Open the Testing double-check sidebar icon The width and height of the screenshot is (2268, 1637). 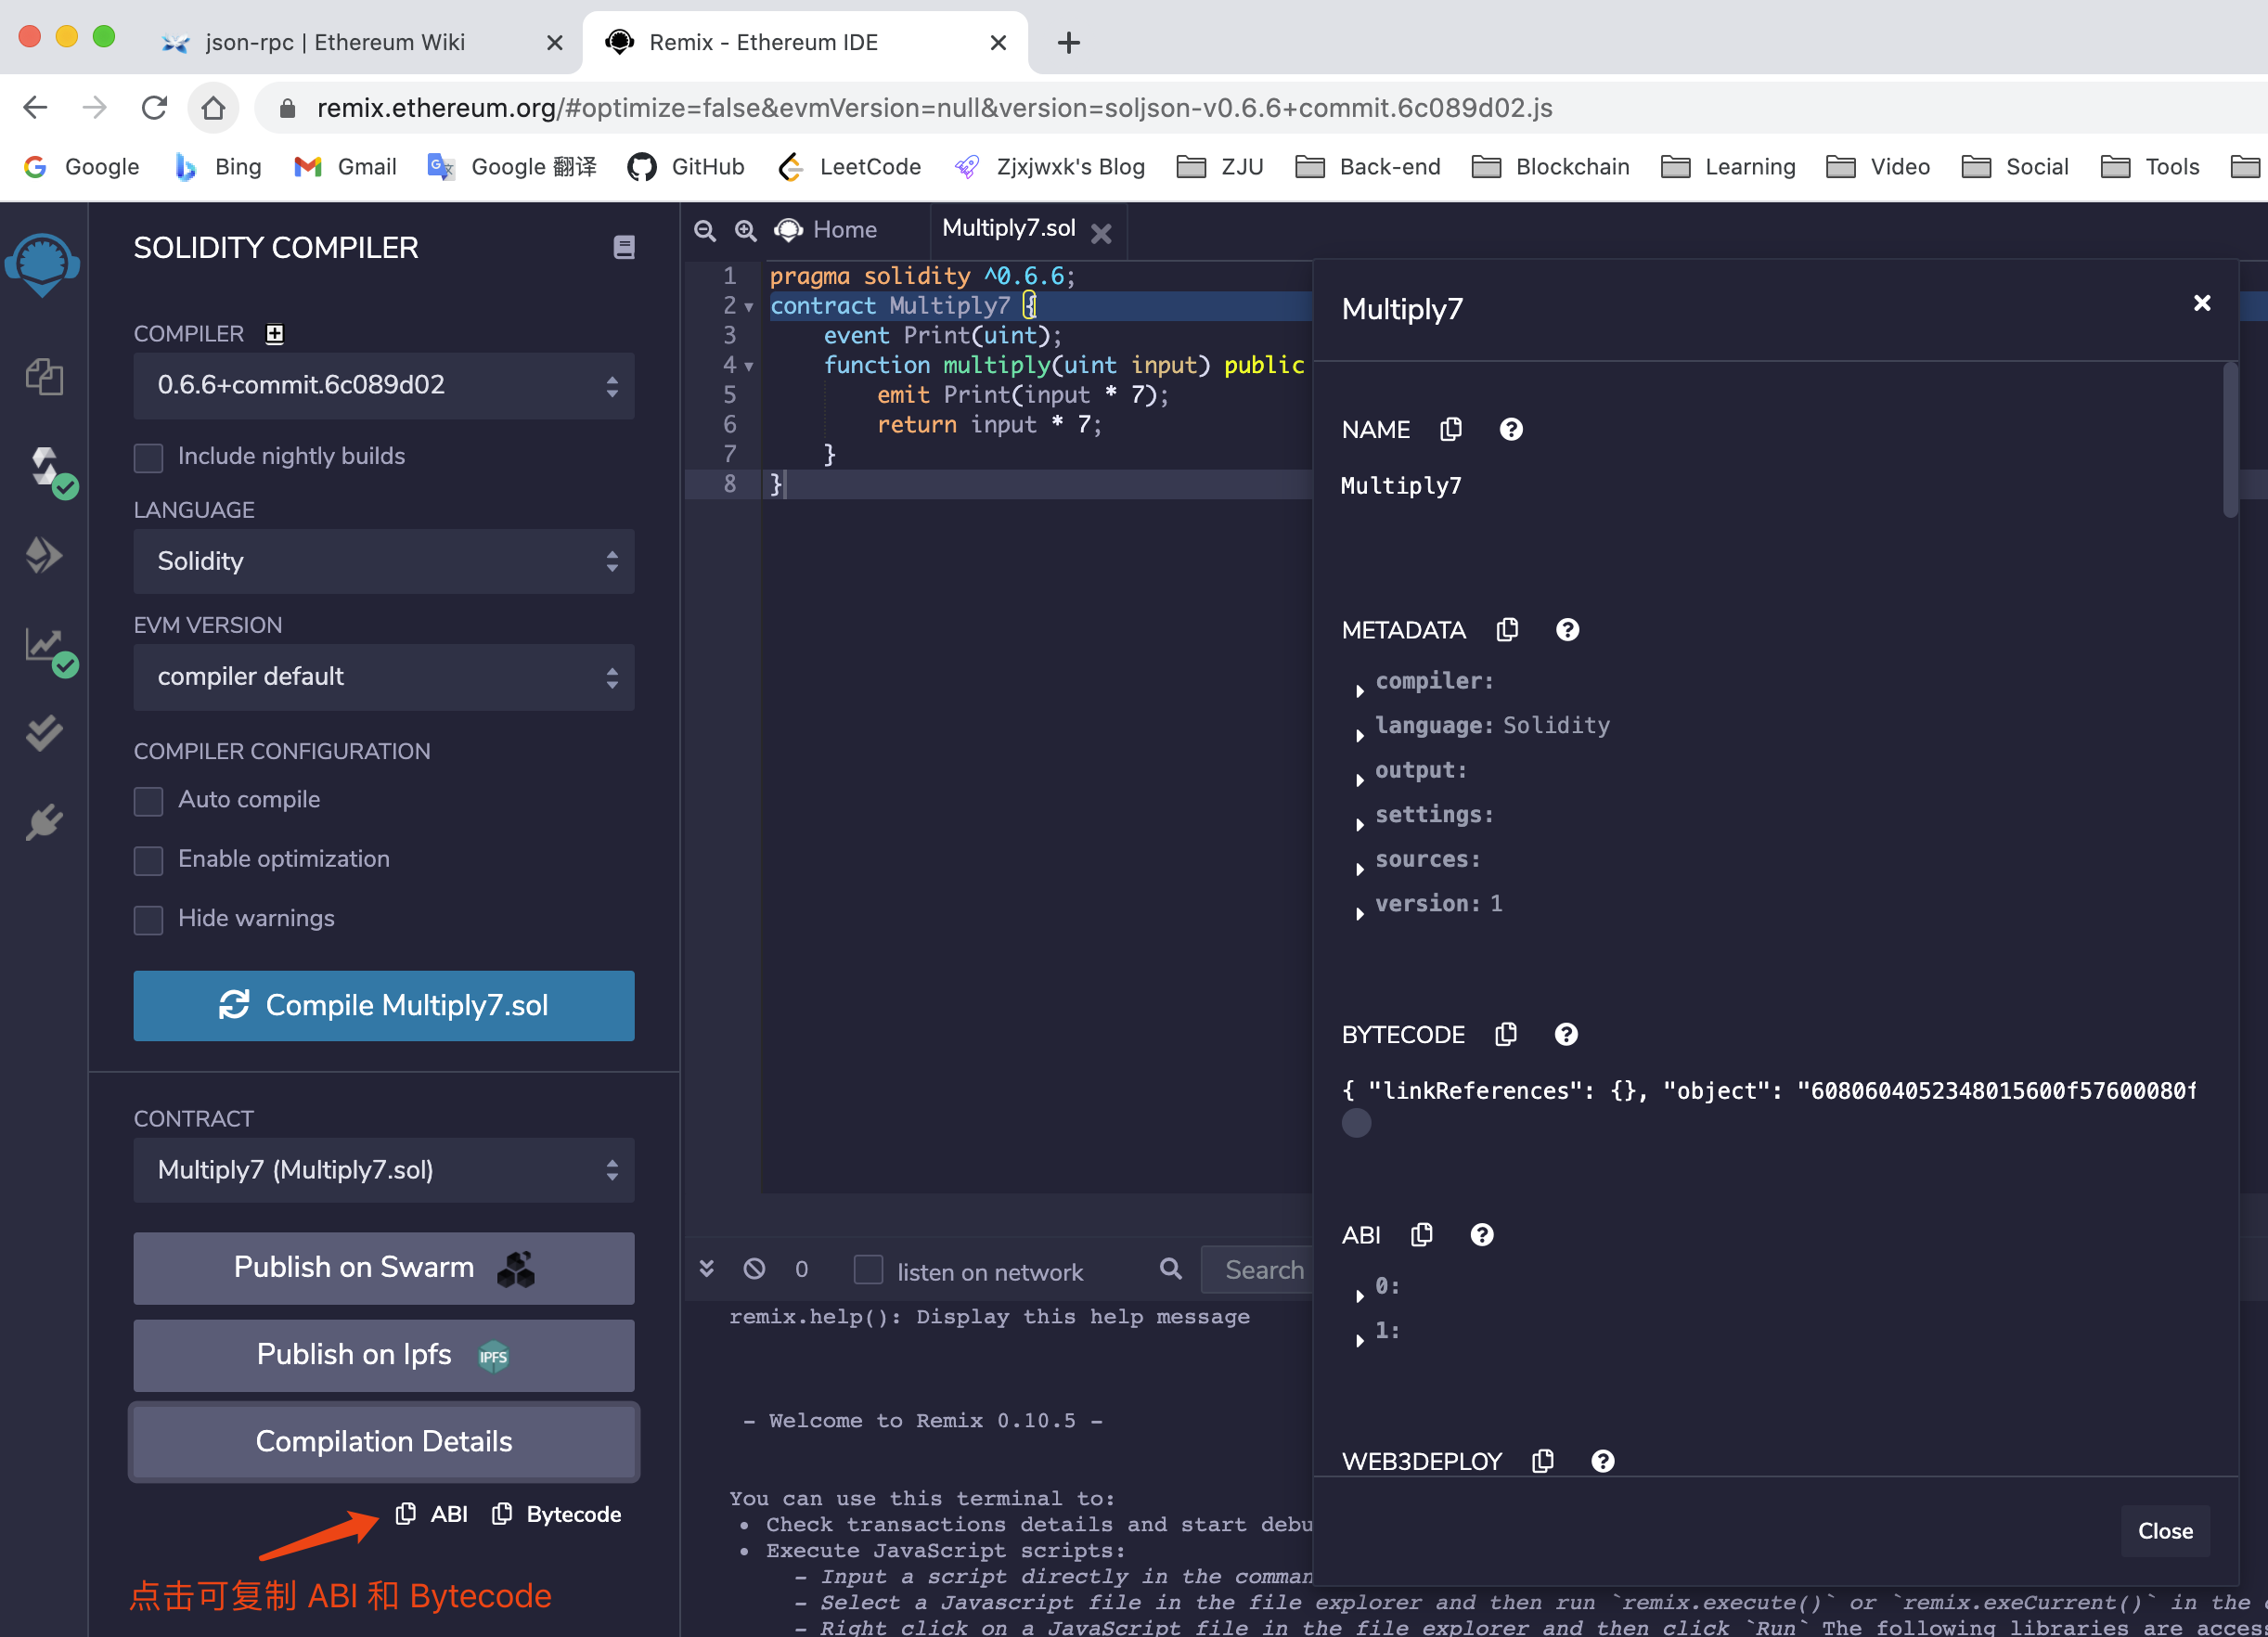tap(44, 733)
